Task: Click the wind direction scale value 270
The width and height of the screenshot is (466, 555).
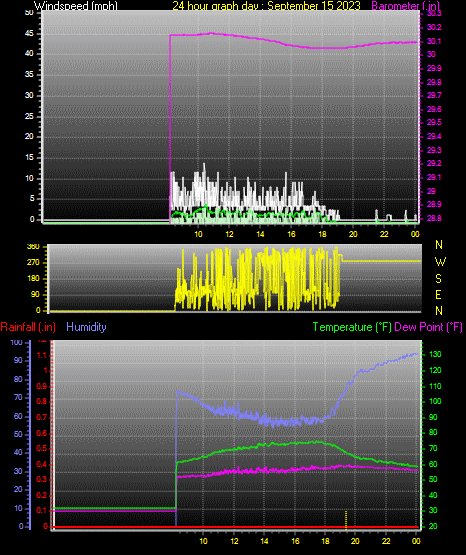Action: pyautogui.click(x=33, y=263)
